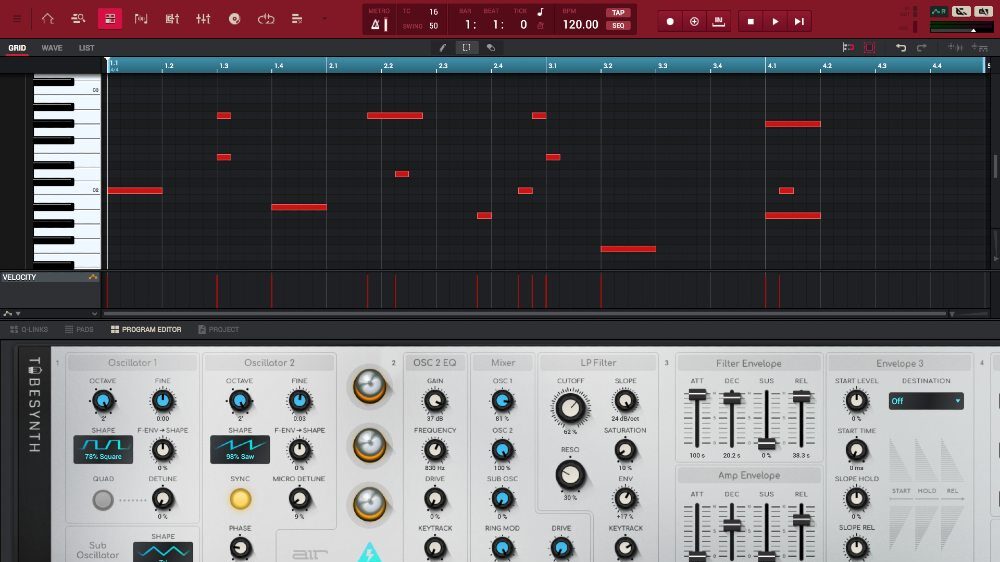This screenshot has height=562, width=1000.
Task: Click the Filter Envelope ATT slider
Action: (696, 396)
